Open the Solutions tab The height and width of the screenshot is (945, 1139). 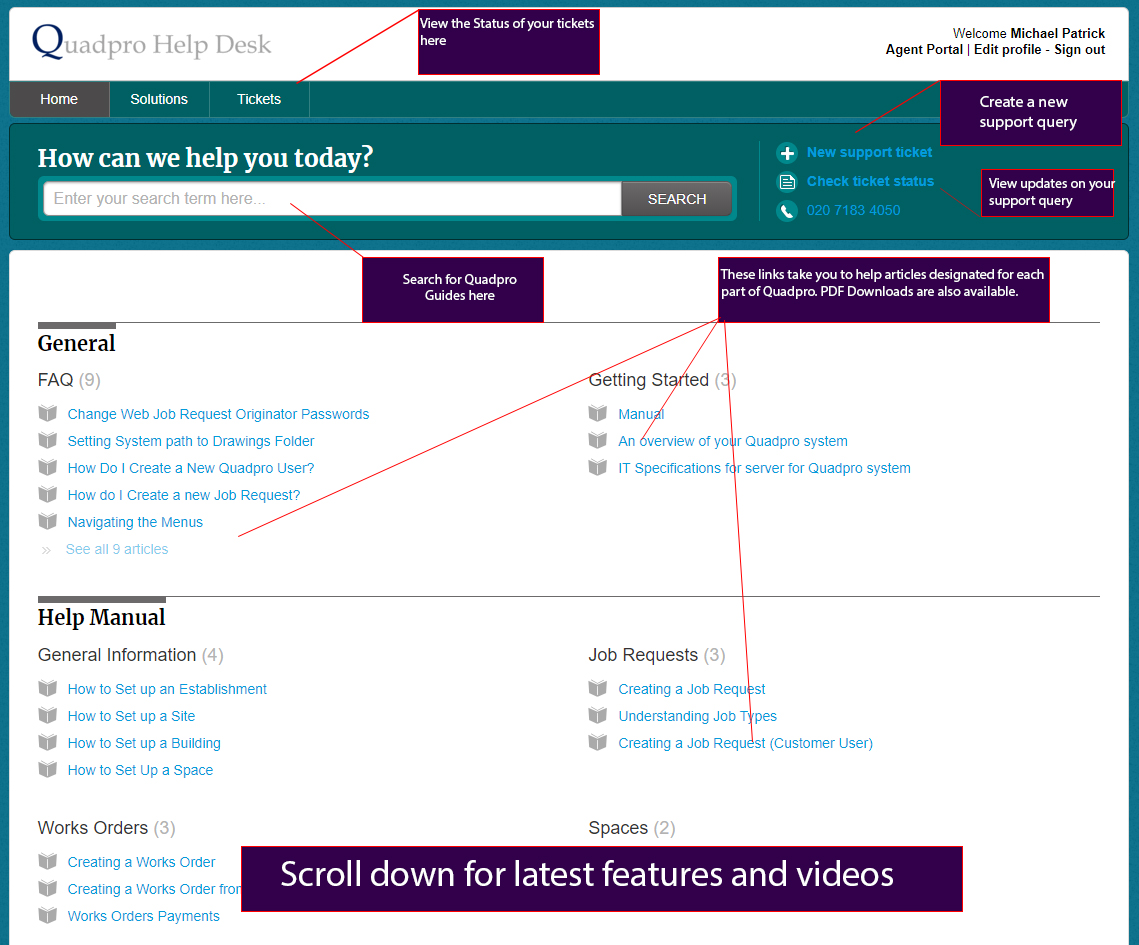[159, 100]
